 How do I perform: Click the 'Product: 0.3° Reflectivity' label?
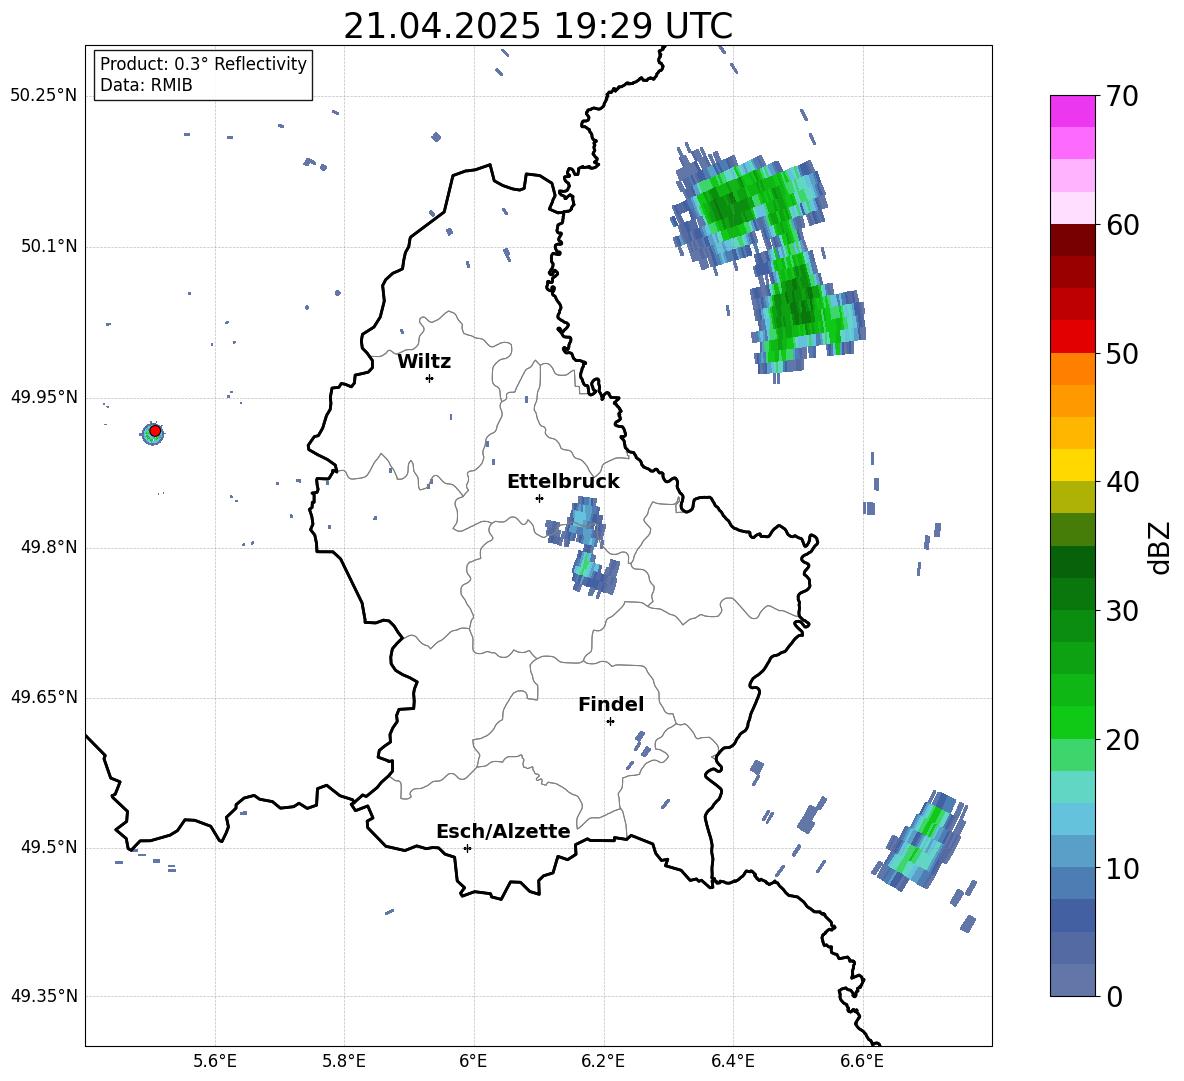point(203,64)
